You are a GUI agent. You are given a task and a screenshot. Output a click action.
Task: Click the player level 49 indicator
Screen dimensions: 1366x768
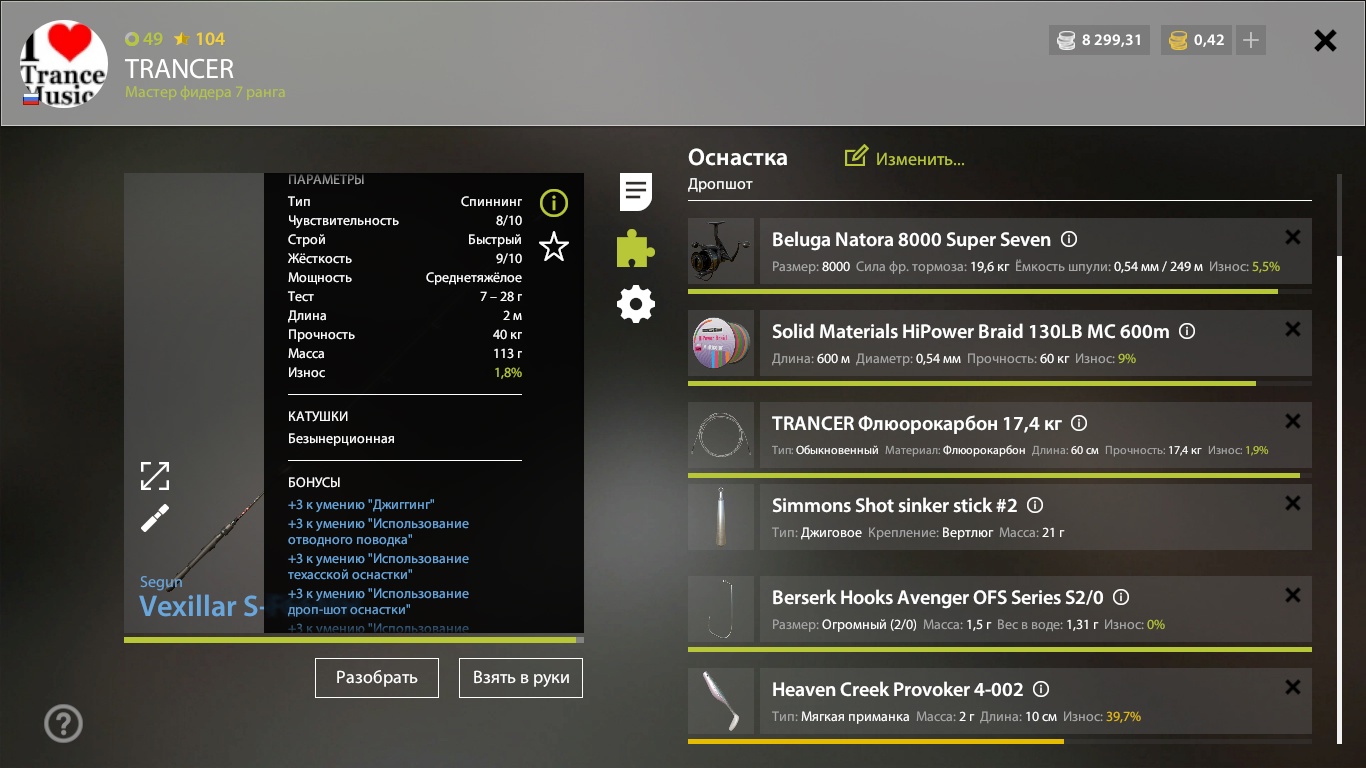(144, 39)
